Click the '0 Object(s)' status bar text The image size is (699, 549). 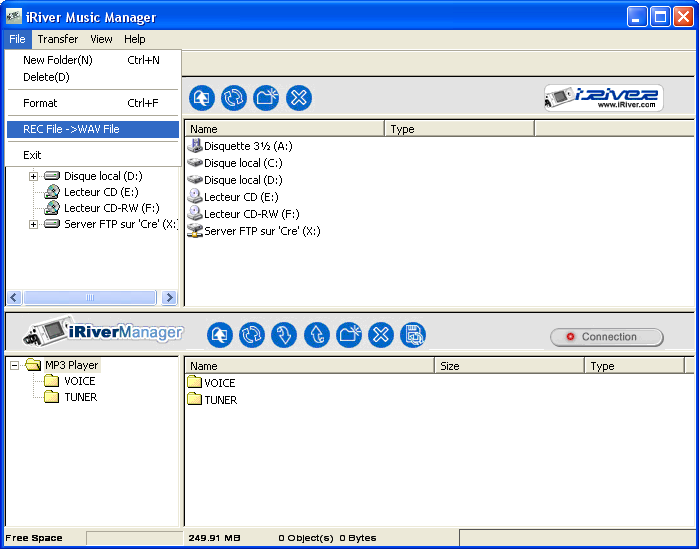click(x=306, y=538)
